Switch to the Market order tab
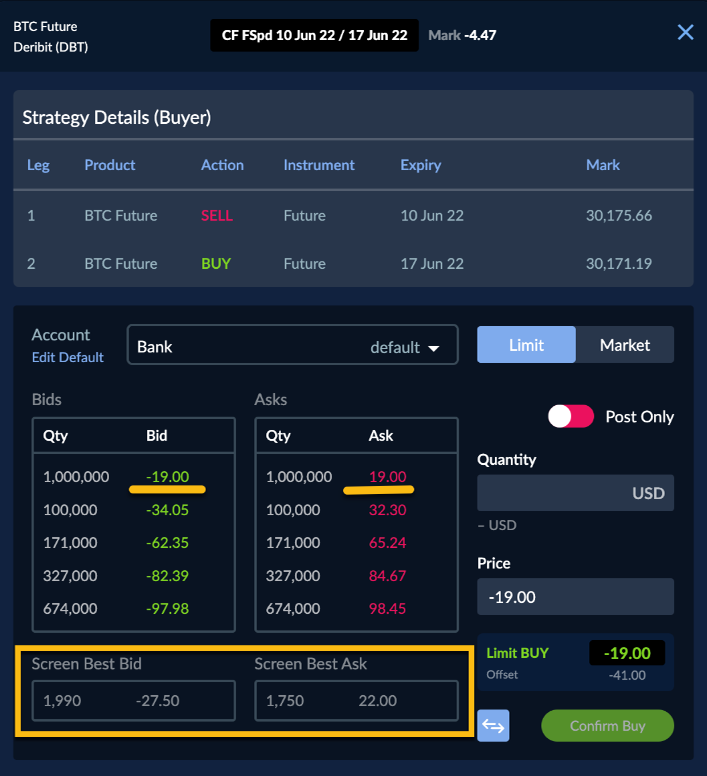The image size is (707, 776). pyautogui.click(x=625, y=345)
